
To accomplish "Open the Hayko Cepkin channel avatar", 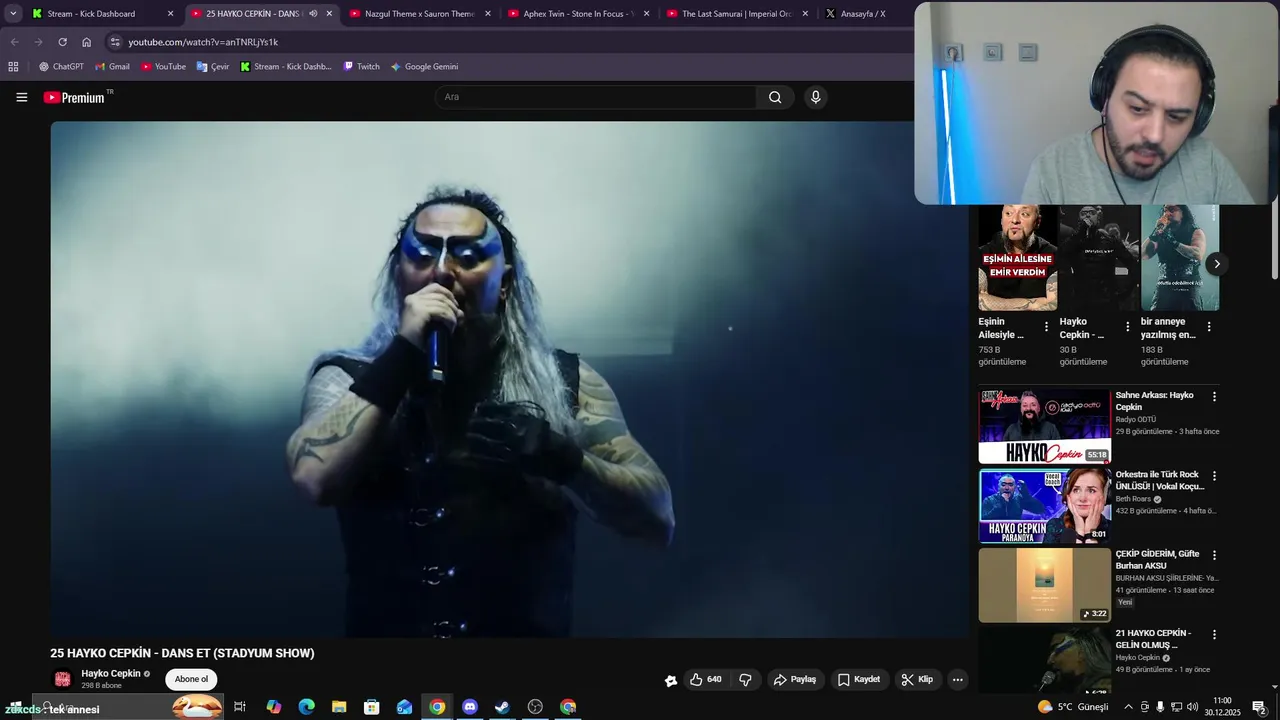I will click(62, 679).
